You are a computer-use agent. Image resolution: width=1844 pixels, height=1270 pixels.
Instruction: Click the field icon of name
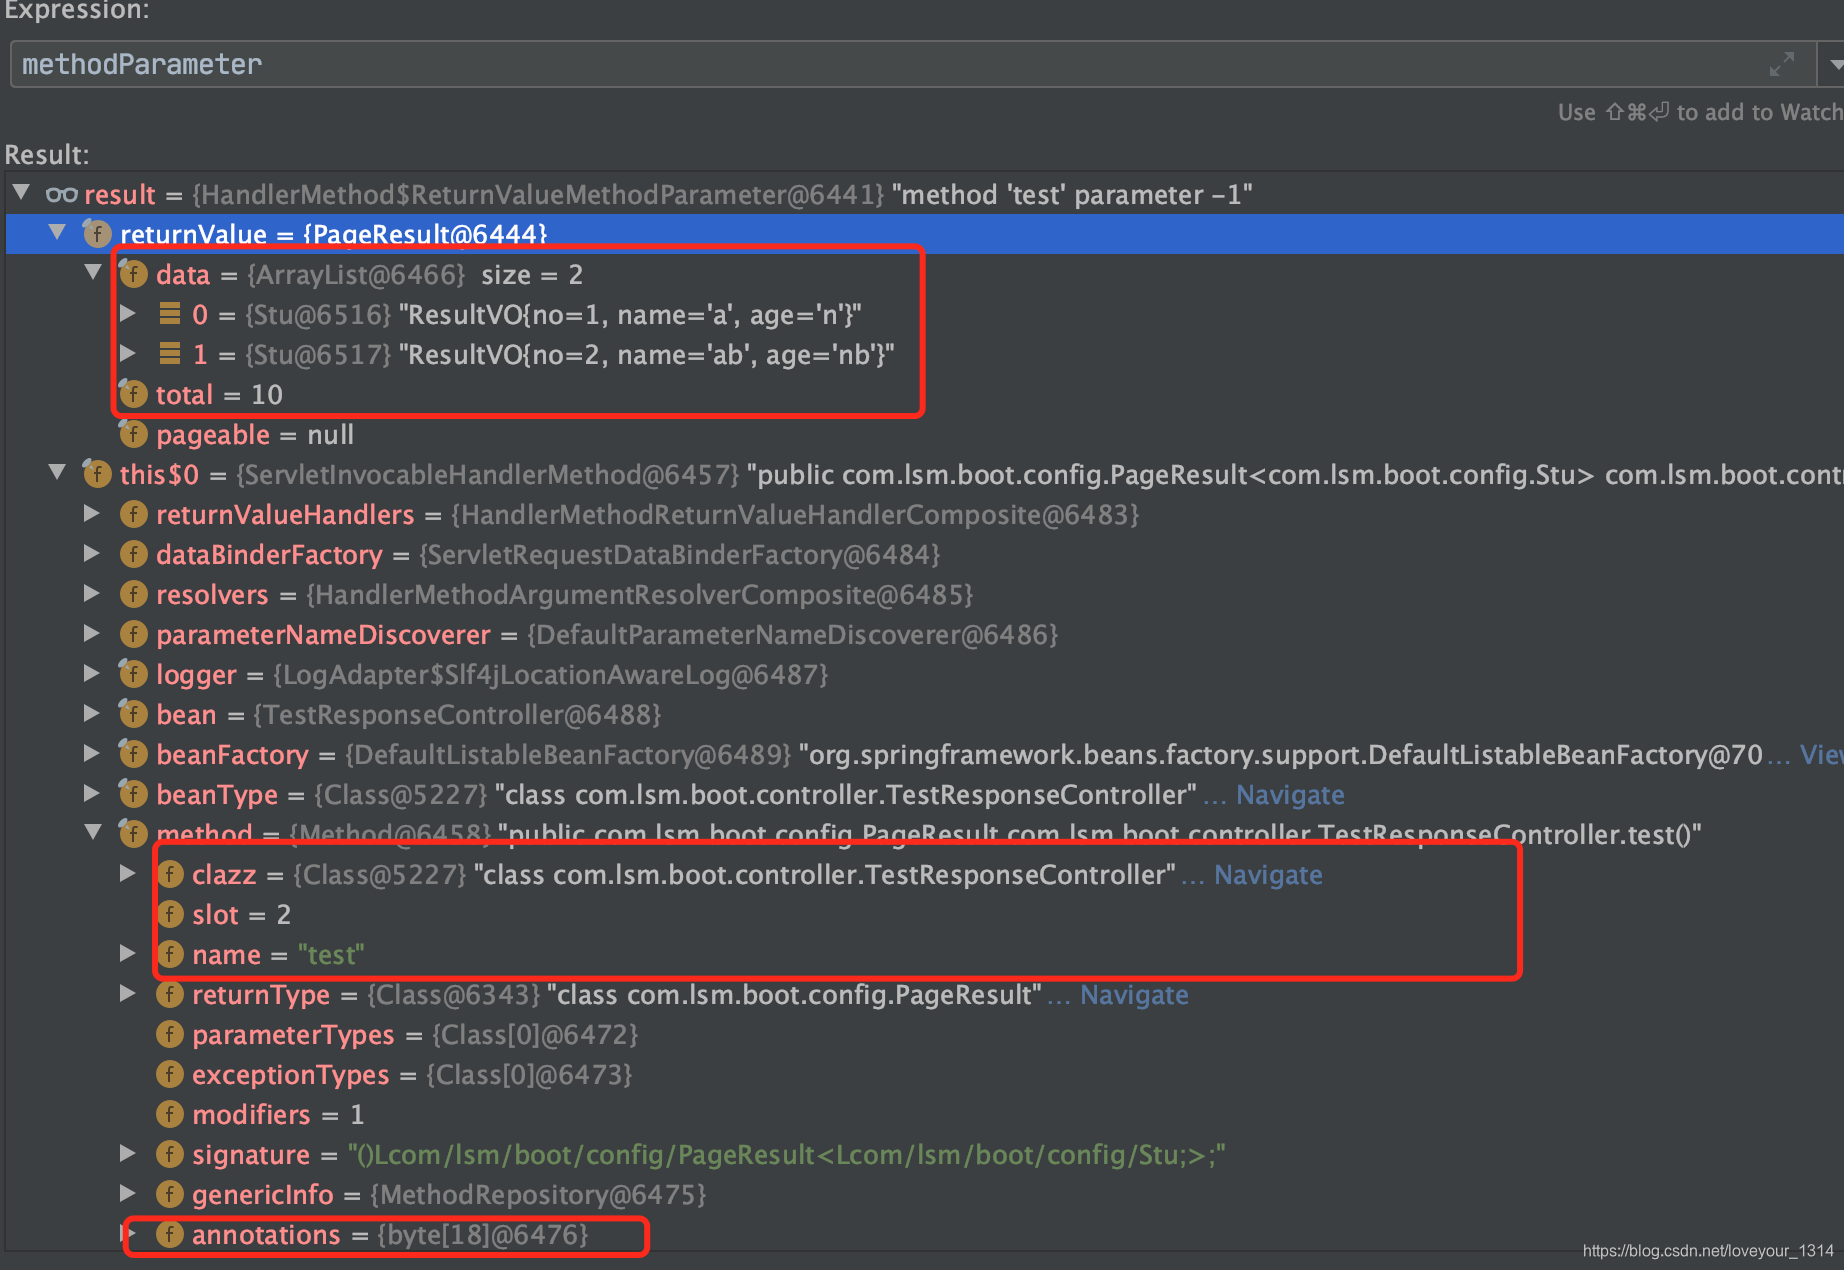click(x=170, y=954)
